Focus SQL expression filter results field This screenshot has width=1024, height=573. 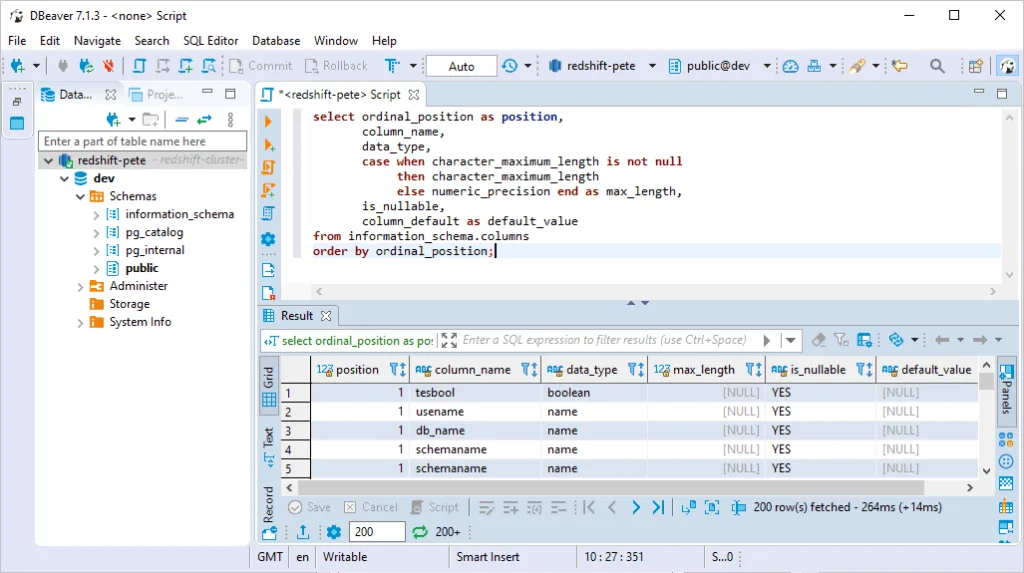tap(604, 340)
